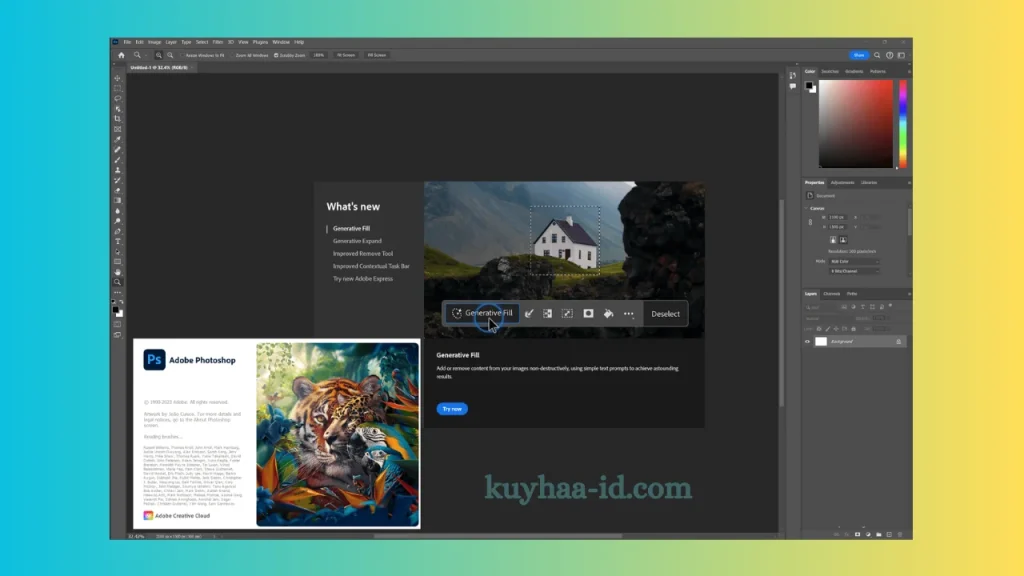Click the Create new group folder icon
The width and height of the screenshot is (1024, 576).
pyautogui.click(x=878, y=534)
